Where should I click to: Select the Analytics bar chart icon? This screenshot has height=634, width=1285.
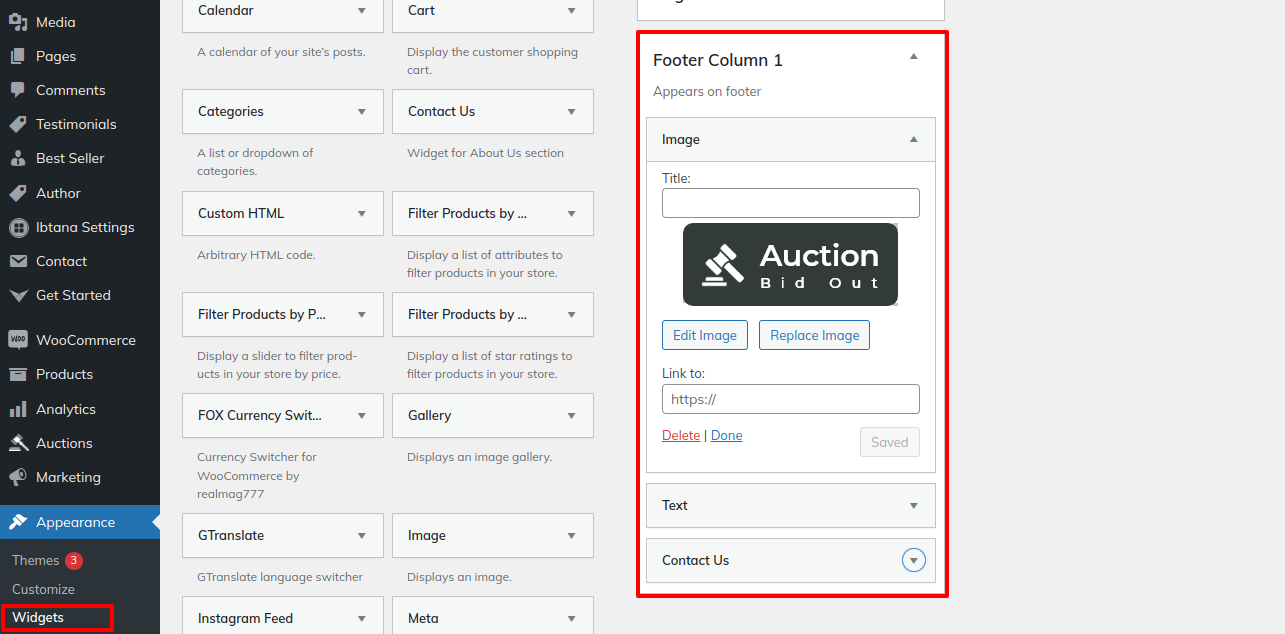[18, 409]
